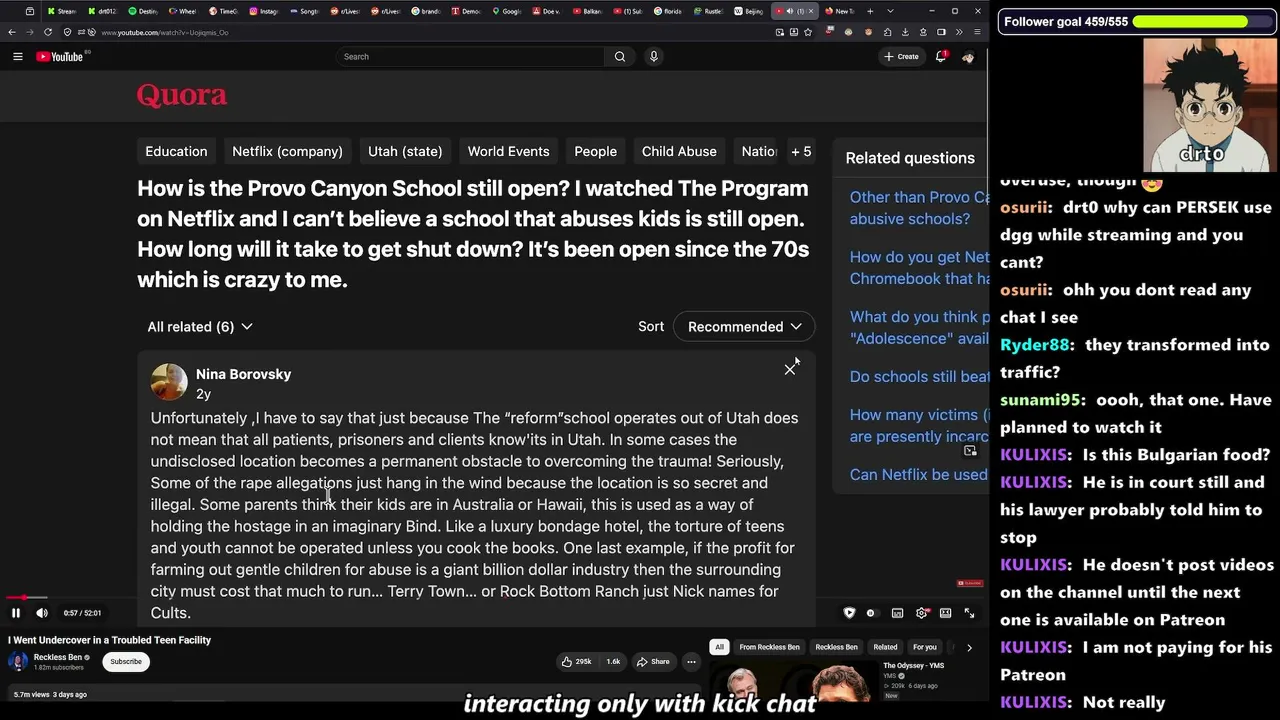Open the Can Netflix be used related question
Viewport: 1280px width, 720px height.
(920, 475)
